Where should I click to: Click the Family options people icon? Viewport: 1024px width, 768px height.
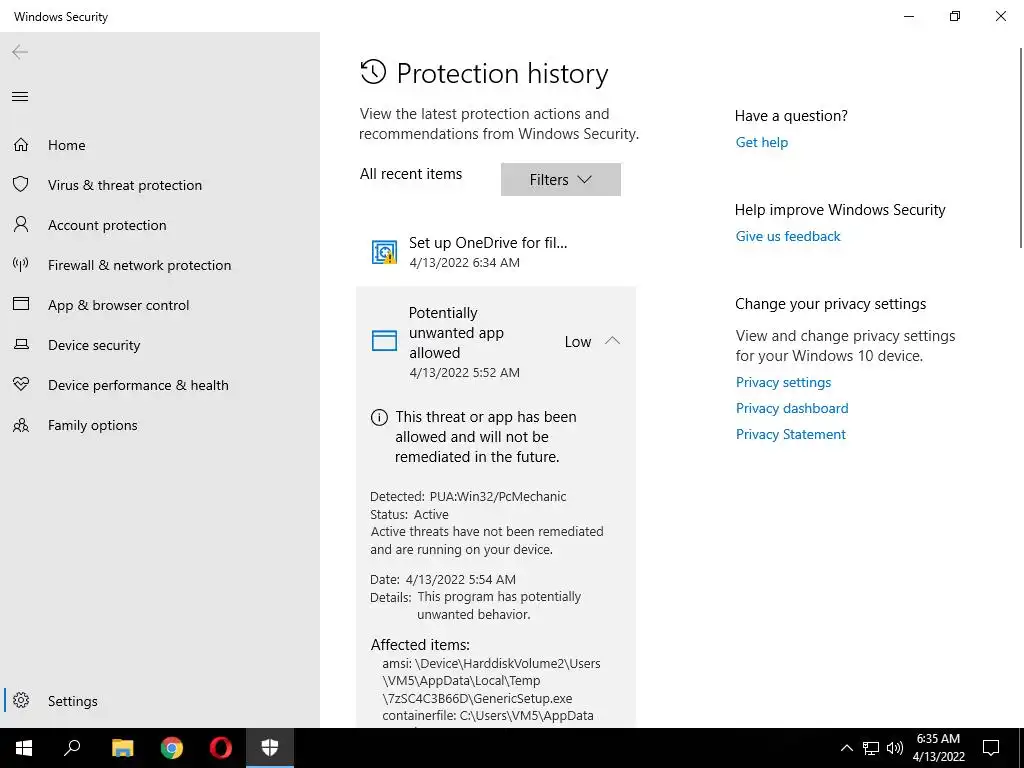21,425
